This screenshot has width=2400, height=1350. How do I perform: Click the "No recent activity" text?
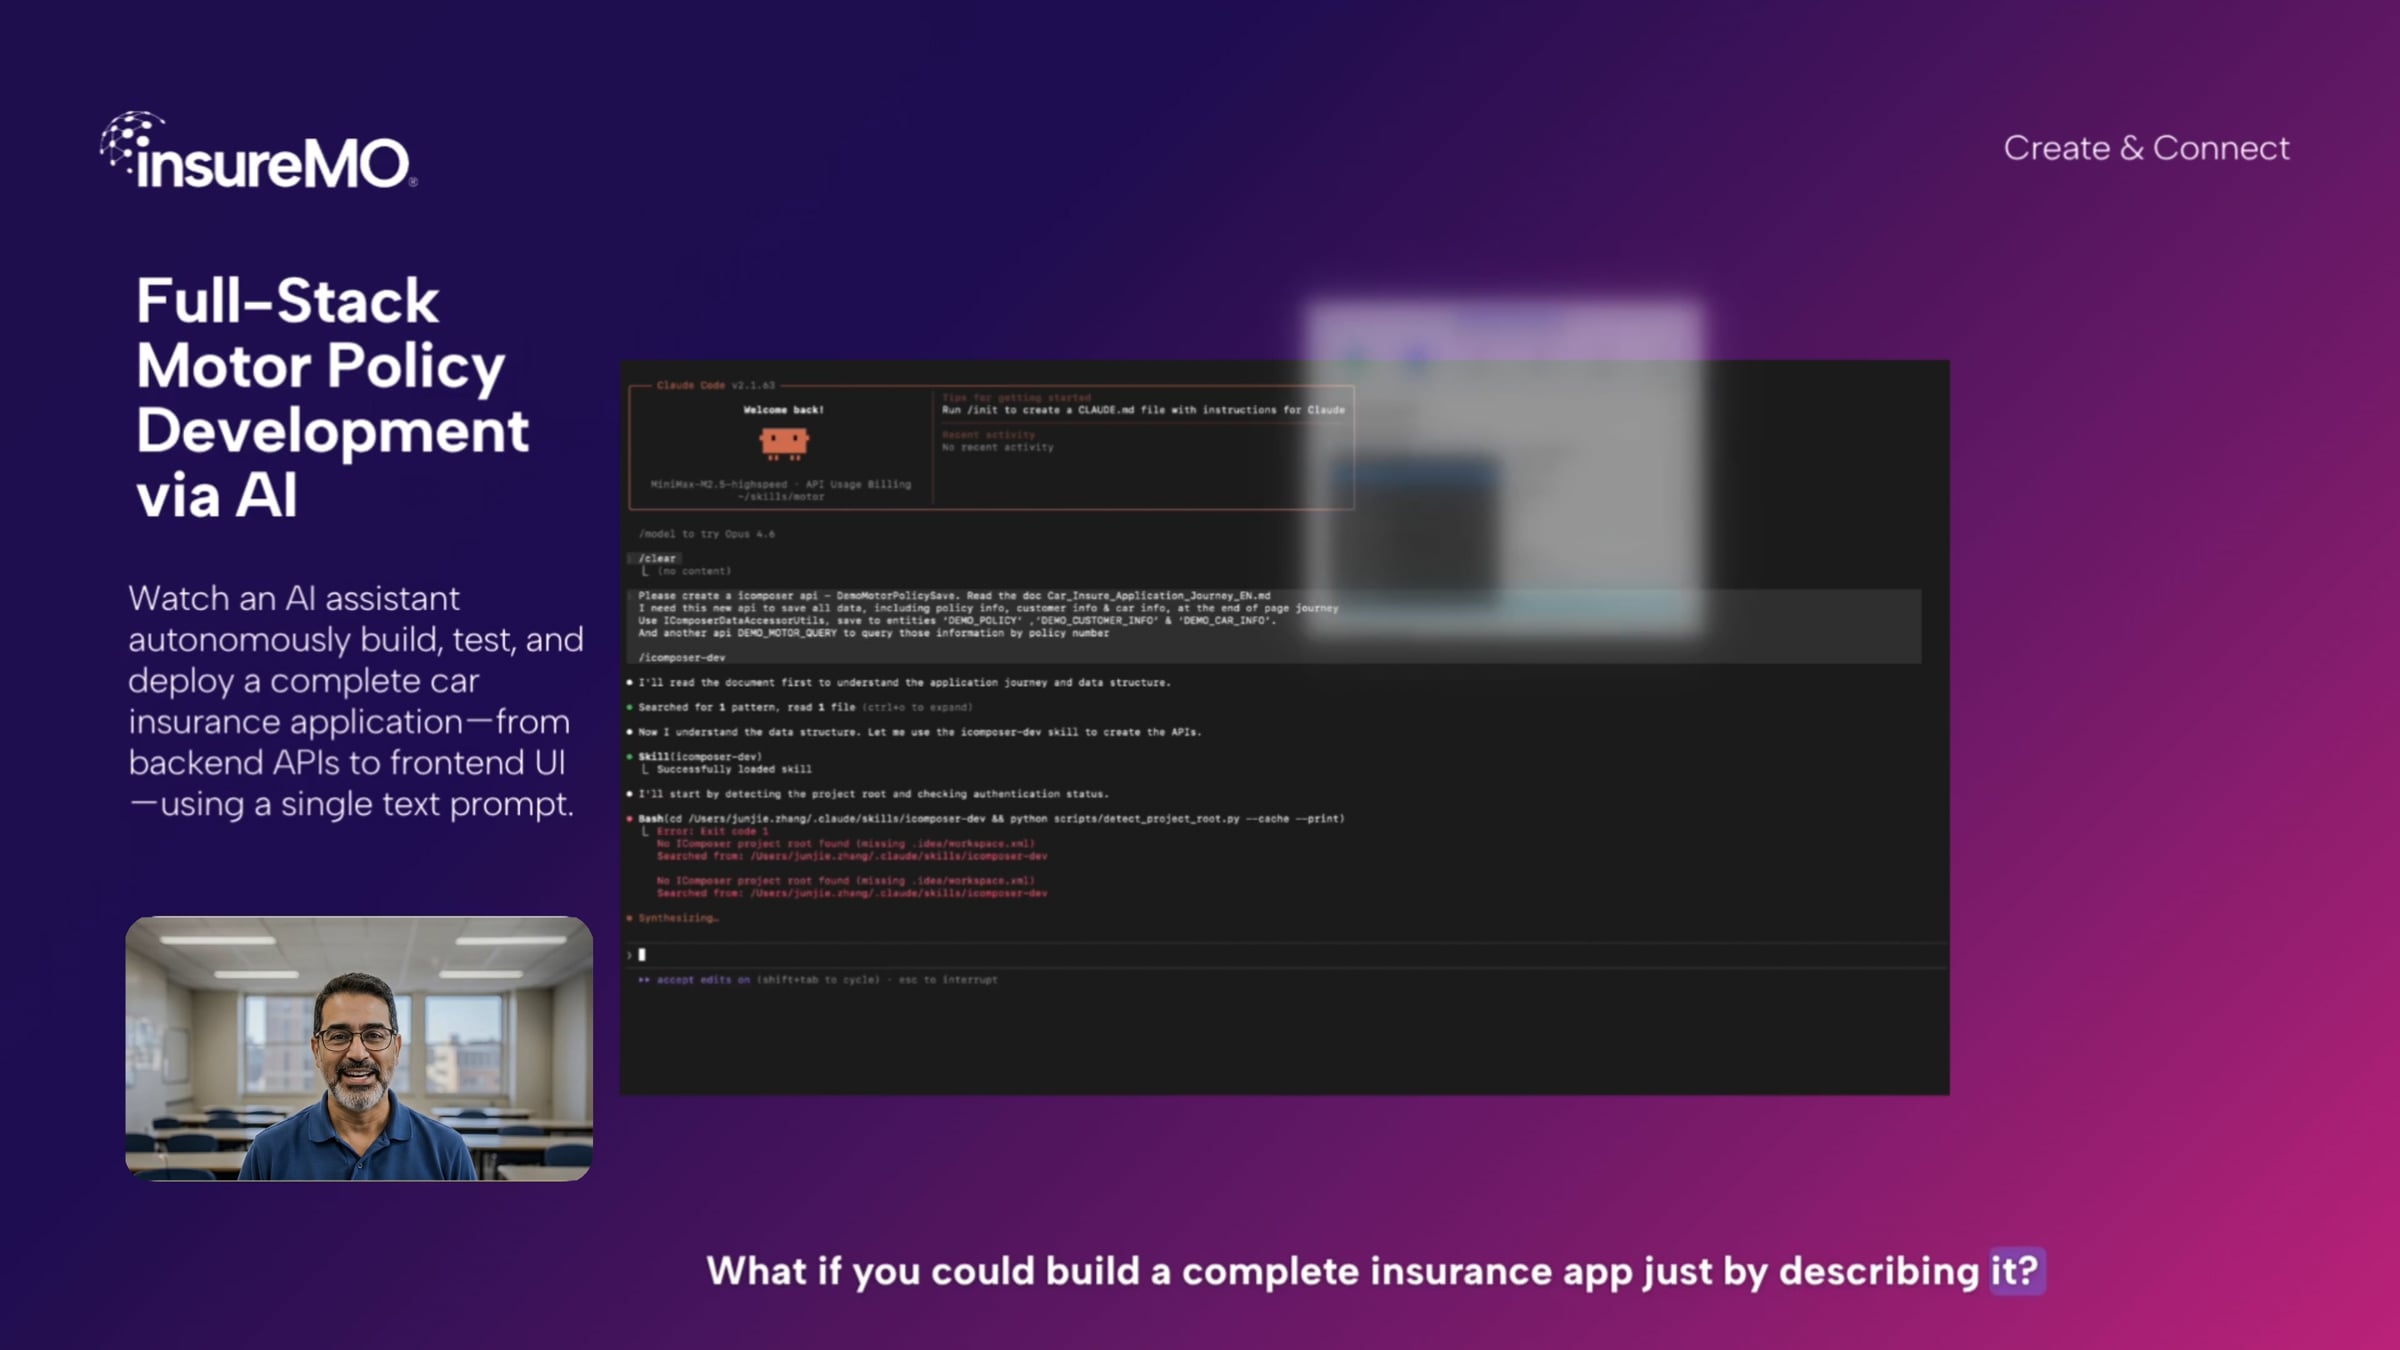(x=998, y=447)
